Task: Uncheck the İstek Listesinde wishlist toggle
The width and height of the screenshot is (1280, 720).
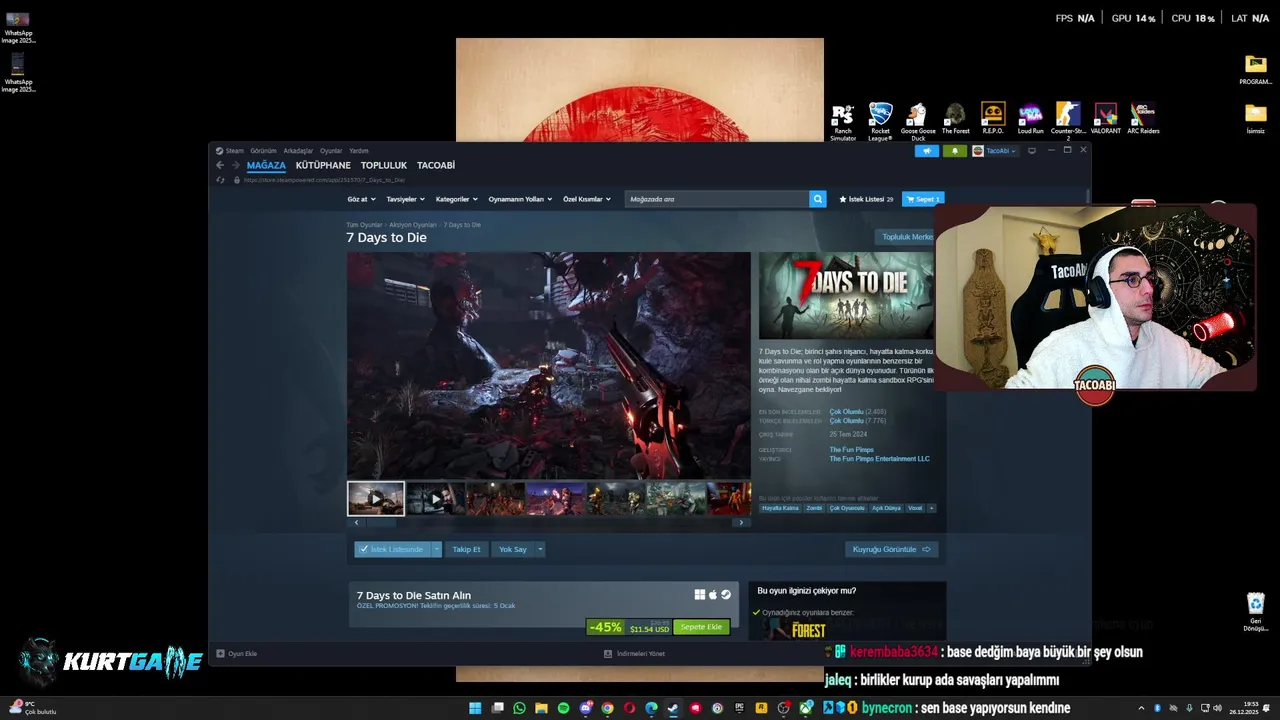Action: [x=391, y=549]
